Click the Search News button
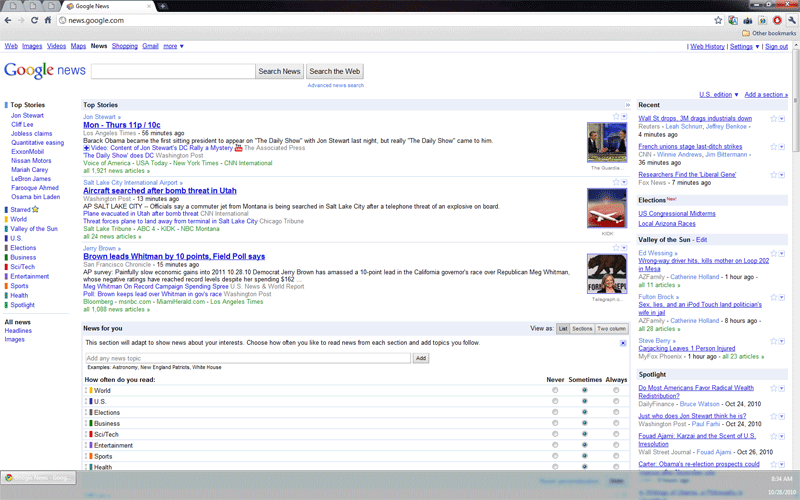Image resolution: width=800 pixels, height=500 pixels. click(279, 71)
